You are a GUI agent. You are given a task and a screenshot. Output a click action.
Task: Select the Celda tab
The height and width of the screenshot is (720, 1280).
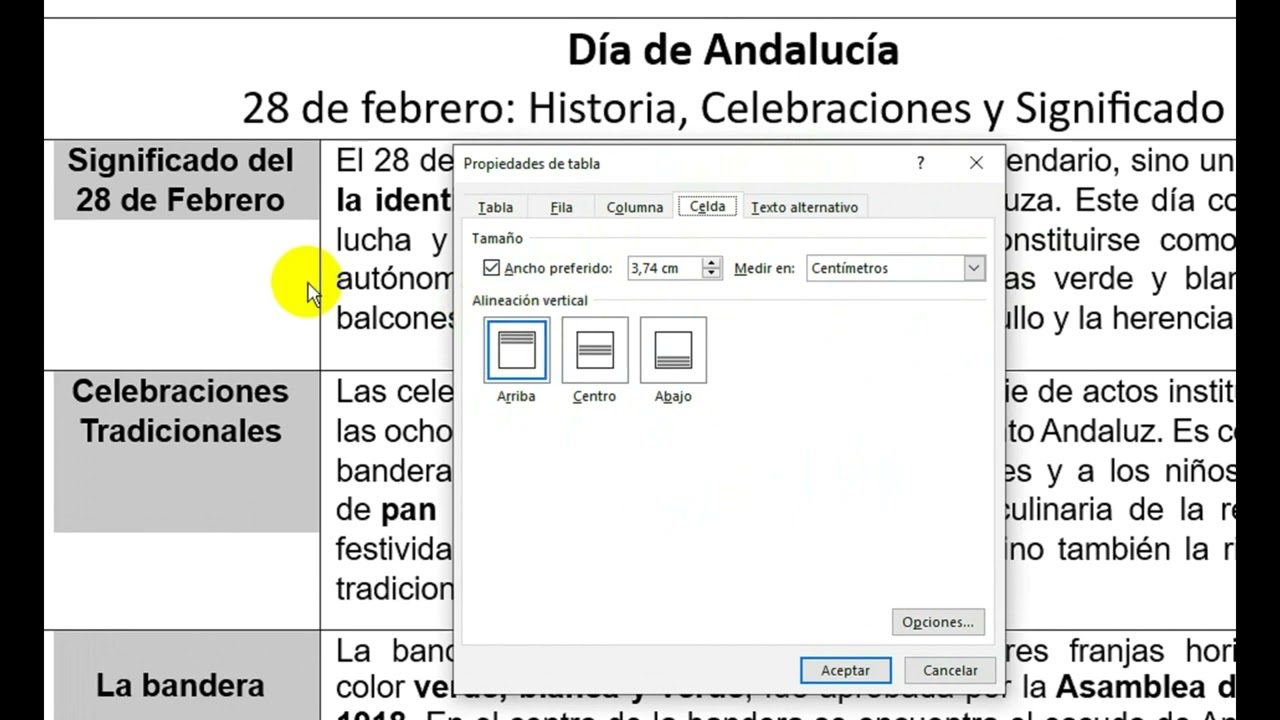707,206
